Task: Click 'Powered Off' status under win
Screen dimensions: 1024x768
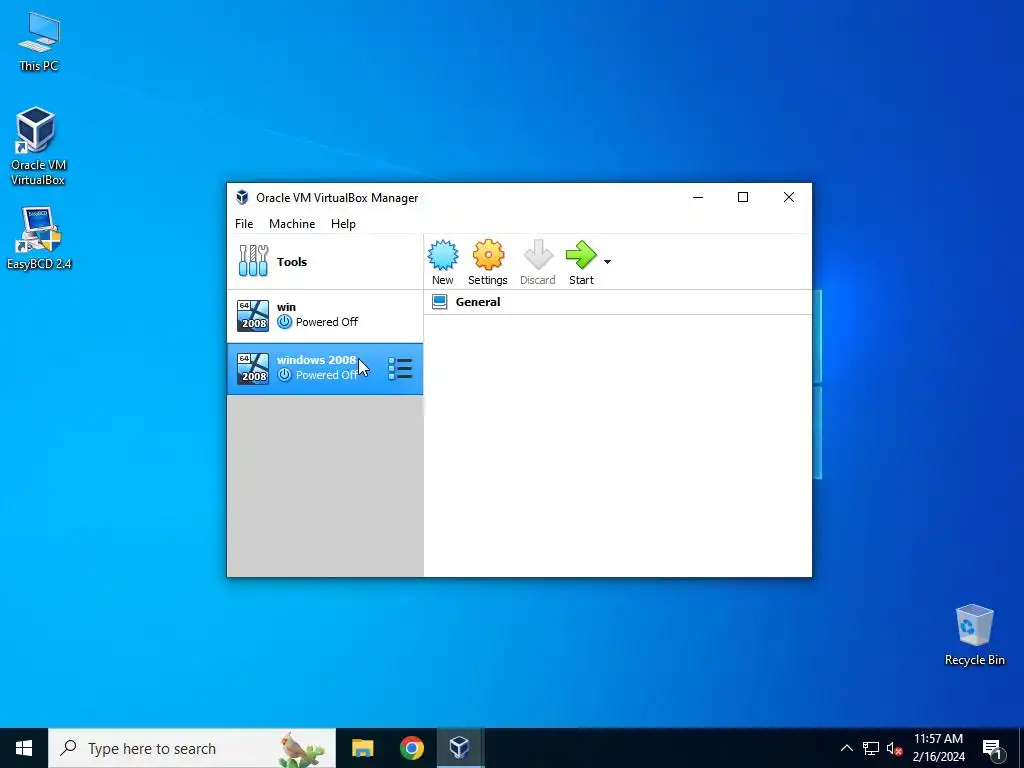Action: 327,322
